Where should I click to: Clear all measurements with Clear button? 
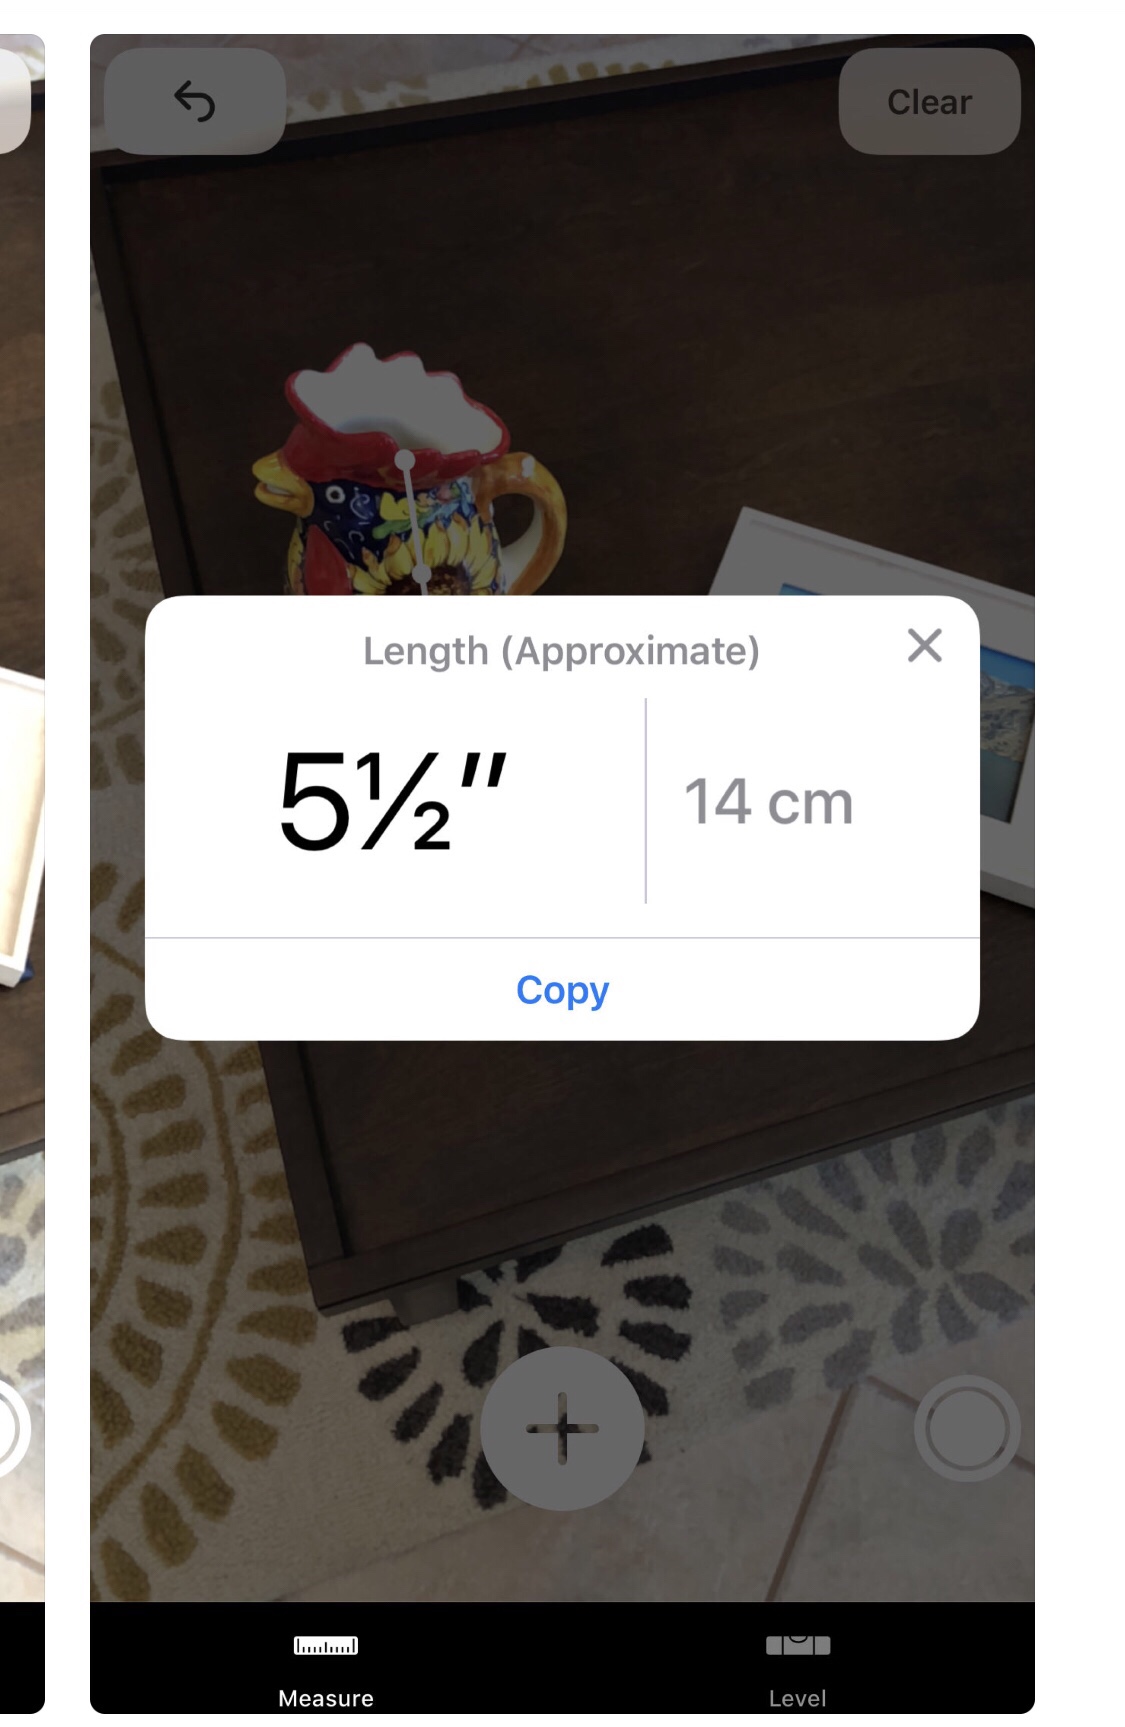click(x=929, y=102)
